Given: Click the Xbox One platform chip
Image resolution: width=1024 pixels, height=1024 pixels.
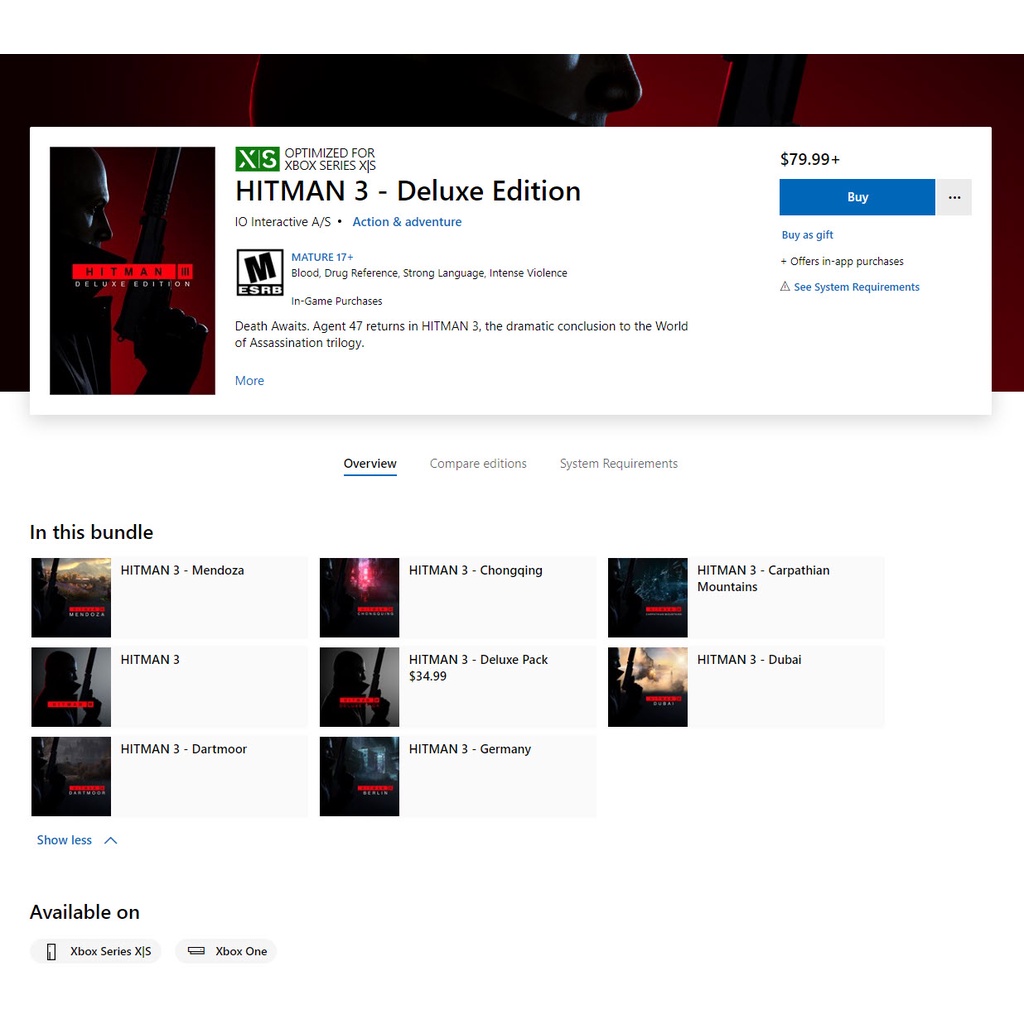Looking at the screenshot, I should [226, 951].
